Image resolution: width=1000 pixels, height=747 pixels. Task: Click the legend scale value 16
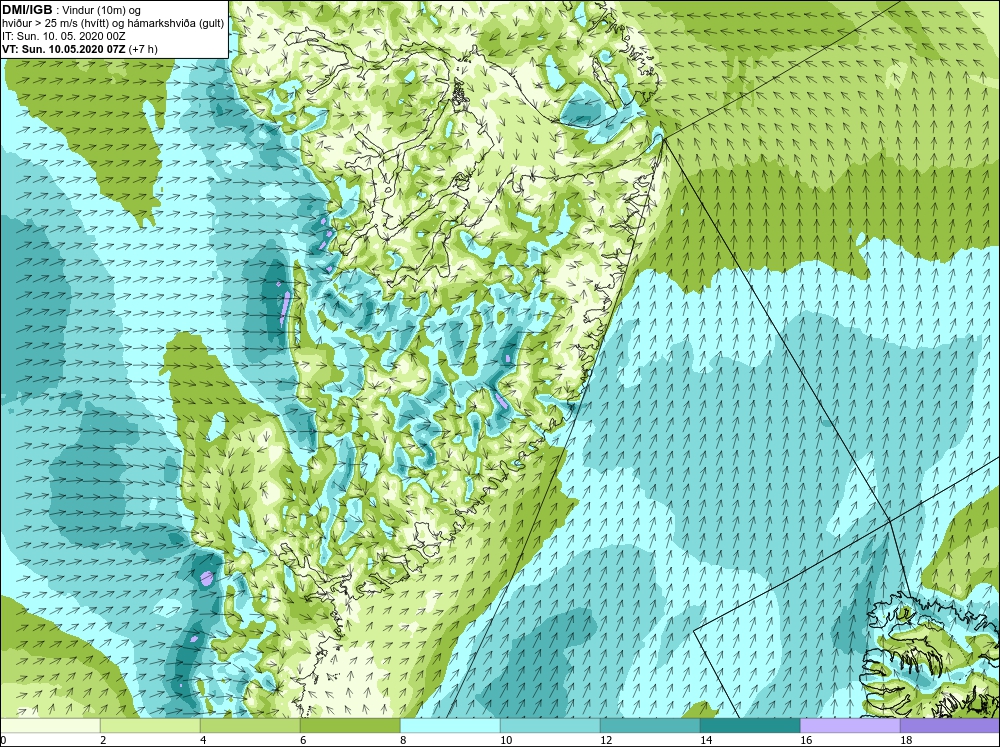click(806, 740)
